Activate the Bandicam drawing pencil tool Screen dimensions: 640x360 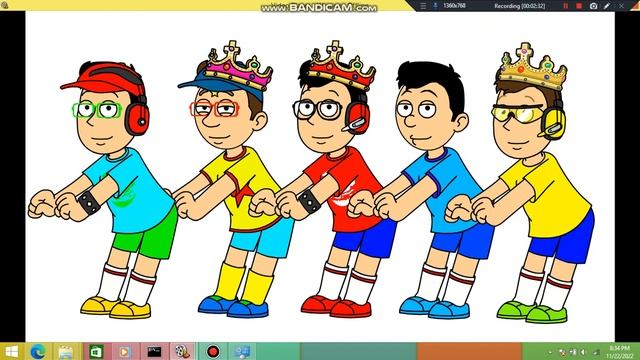coord(607,6)
